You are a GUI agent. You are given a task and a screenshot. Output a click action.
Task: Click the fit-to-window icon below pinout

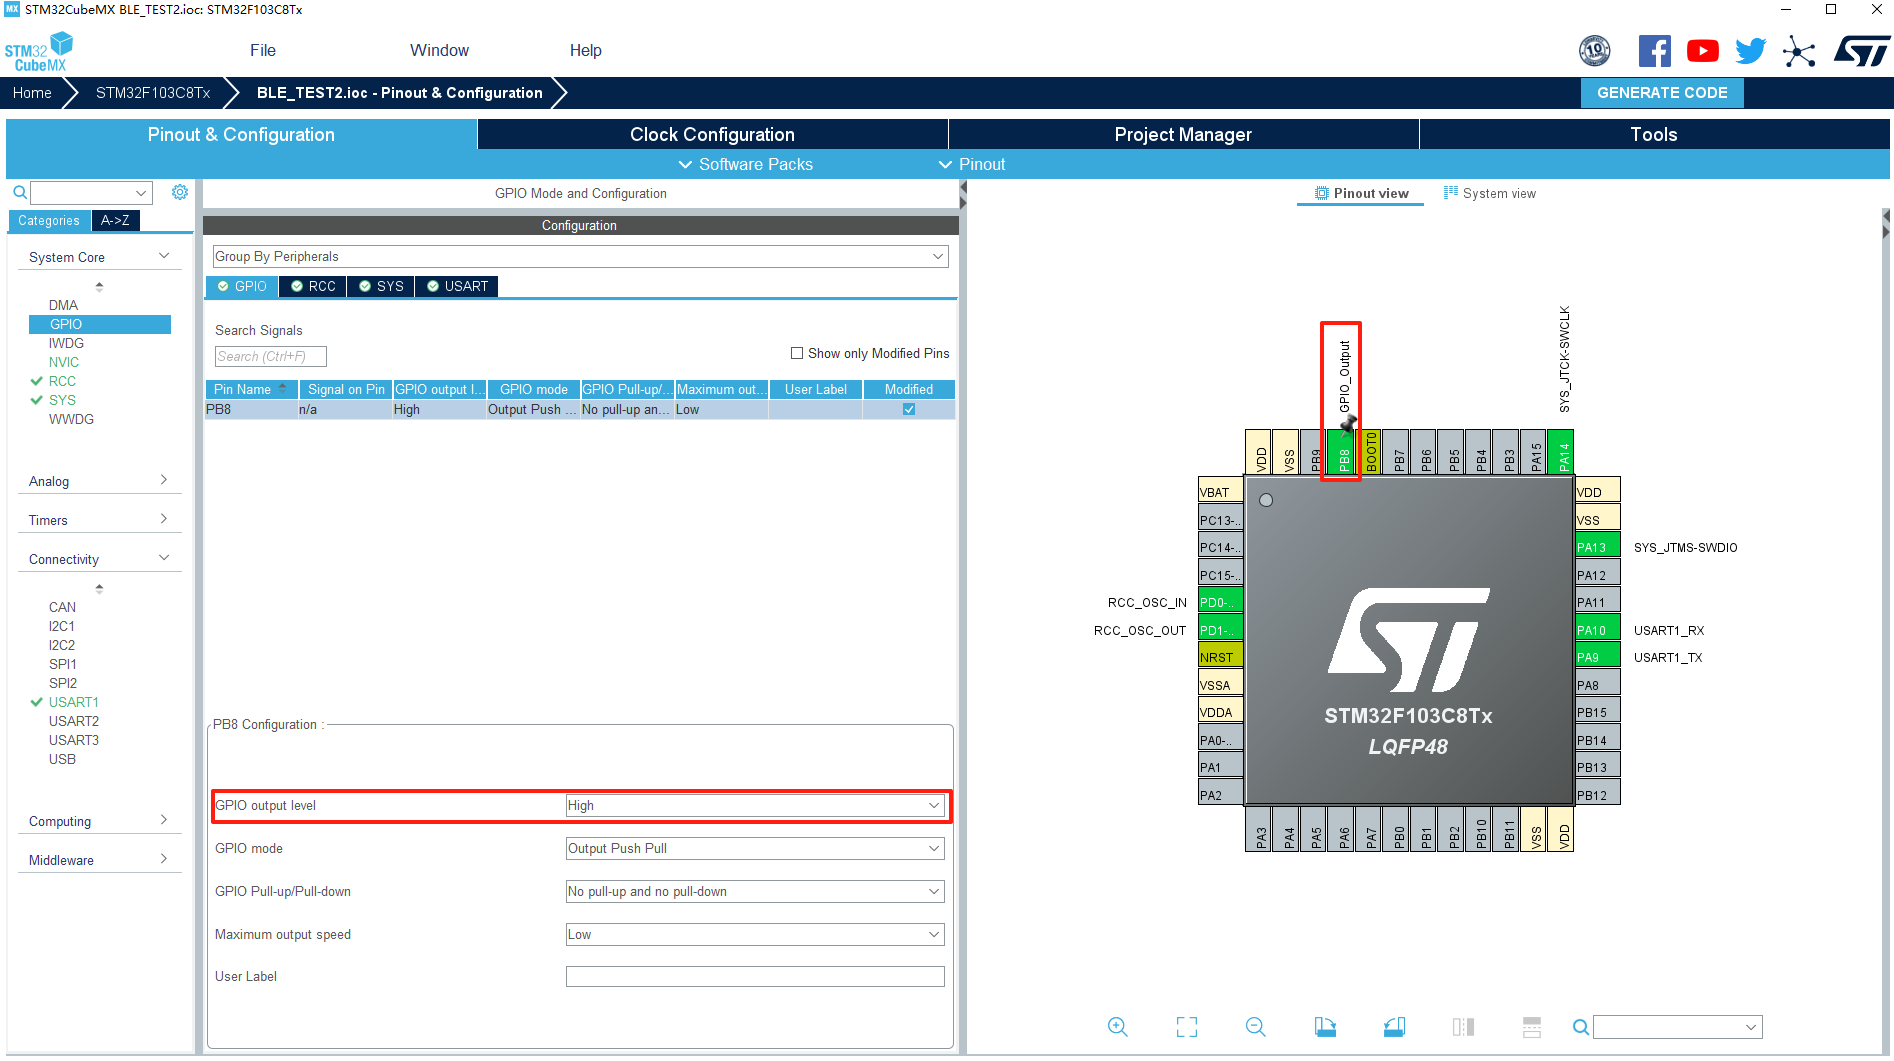pos(1186,1027)
